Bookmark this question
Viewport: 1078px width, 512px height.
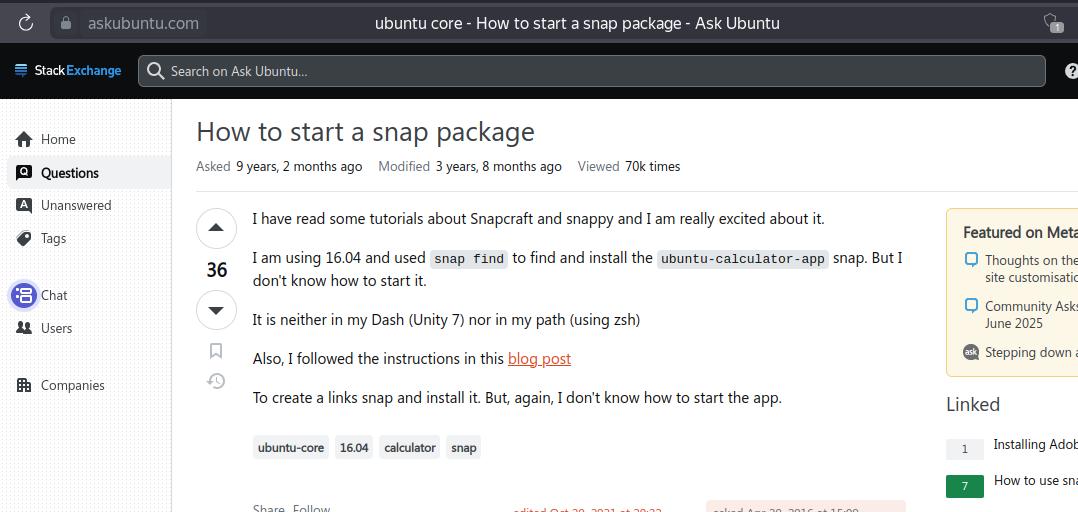tap(216, 350)
